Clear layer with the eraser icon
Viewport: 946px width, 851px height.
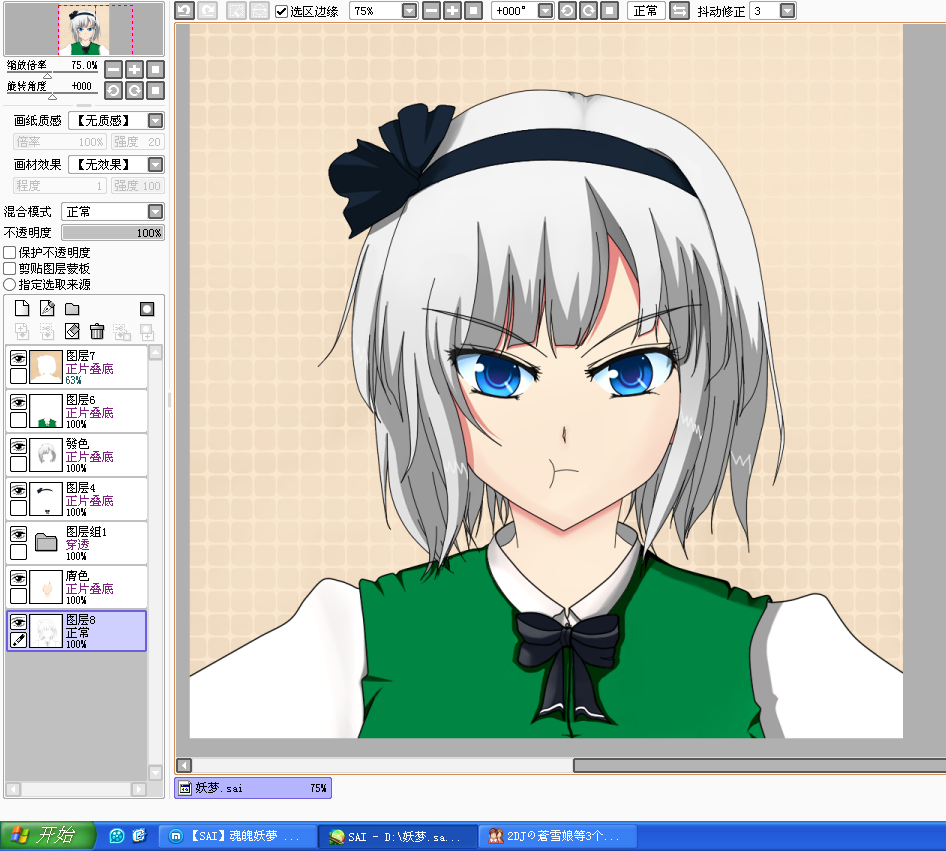[x=72, y=331]
